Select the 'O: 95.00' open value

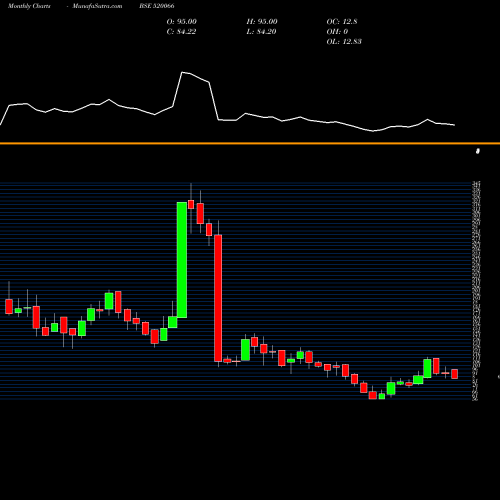(x=182, y=22)
